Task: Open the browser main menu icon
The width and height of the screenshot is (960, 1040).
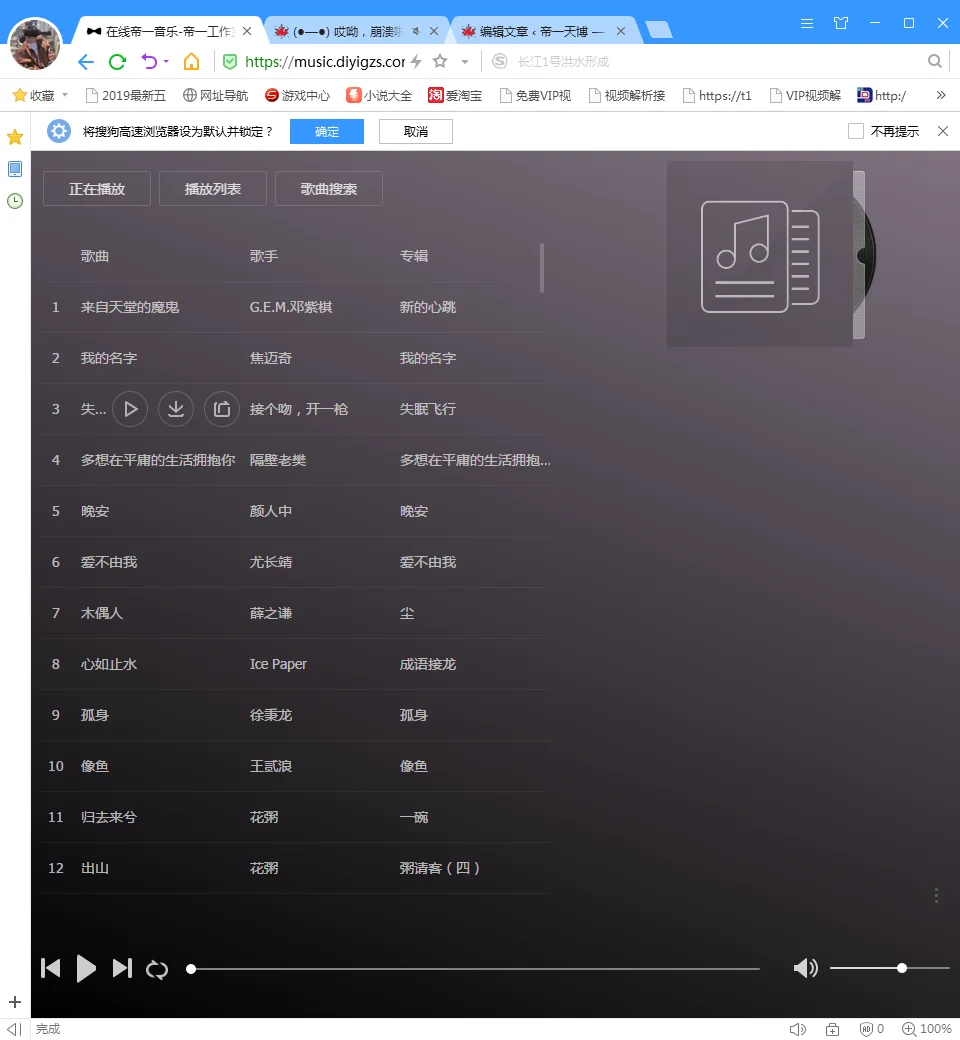Action: point(807,23)
